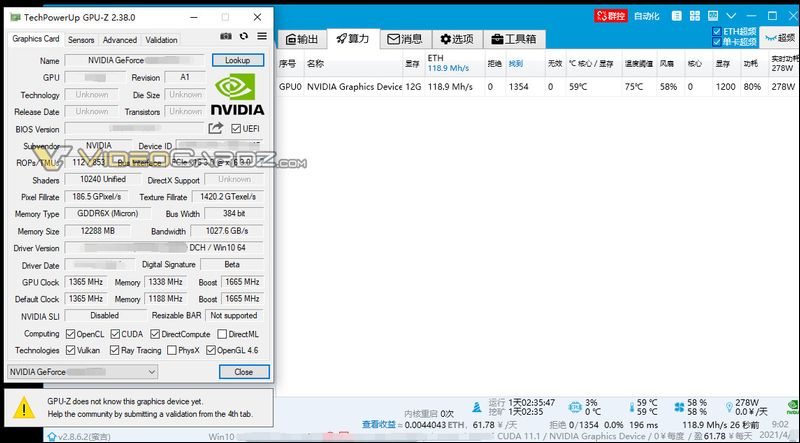Viewport: 800px width, 443px height.
Task: Click the list view icon in miner toolbar
Action: tap(677, 16)
